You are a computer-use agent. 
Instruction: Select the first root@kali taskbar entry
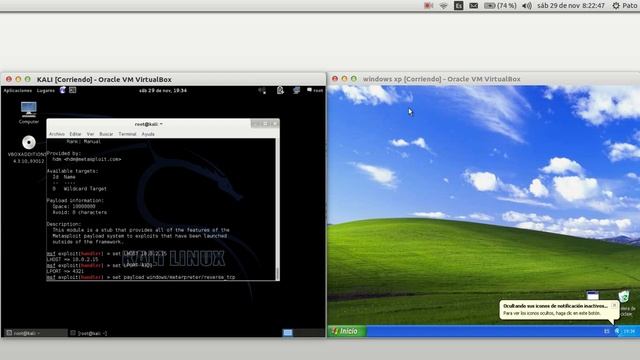(36, 333)
